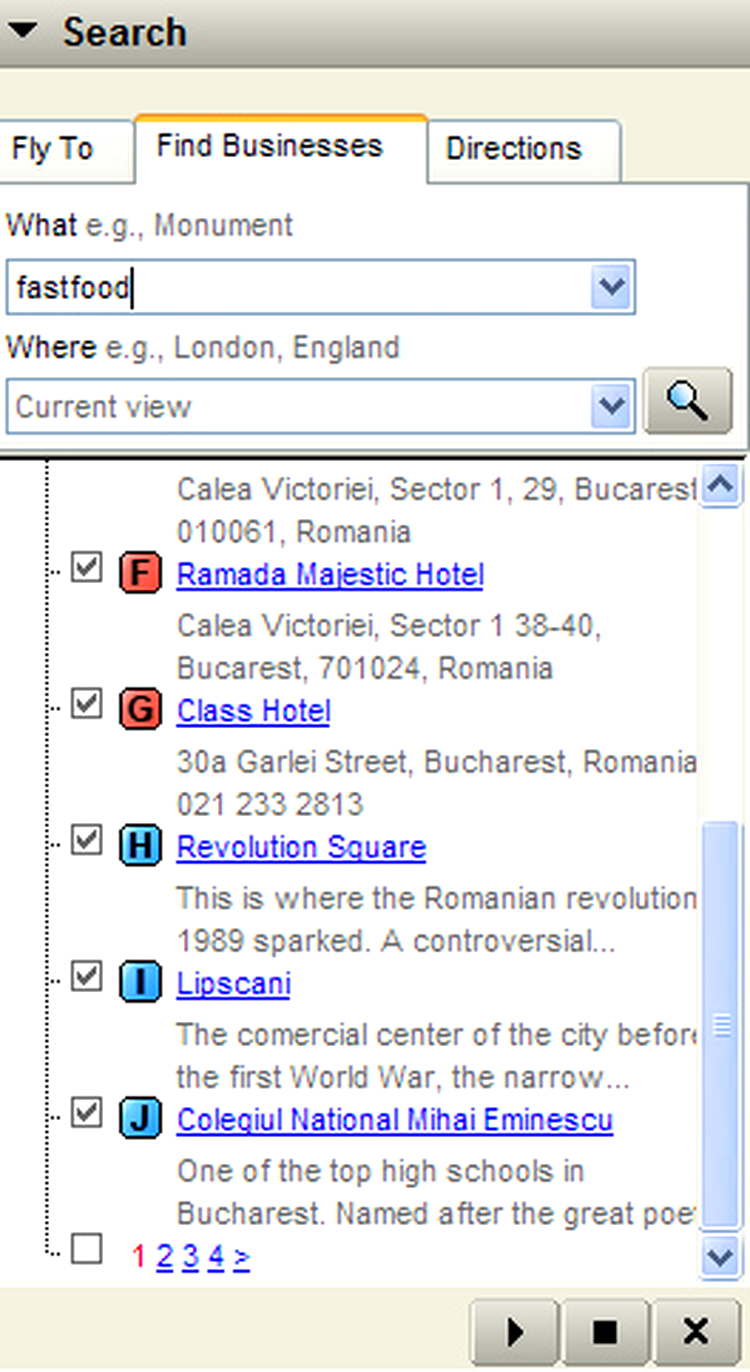Open the Where field dropdown arrow
Viewport: 750px width, 1372px height.
611,407
